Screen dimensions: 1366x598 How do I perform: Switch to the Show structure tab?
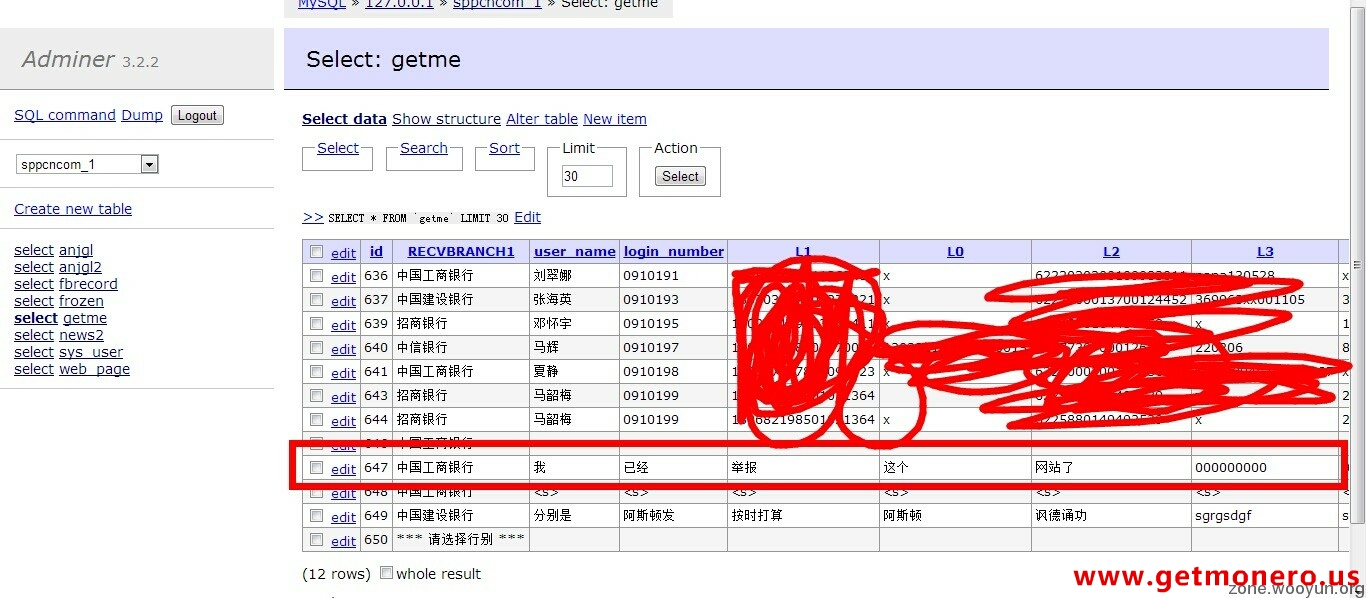point(446,119)
